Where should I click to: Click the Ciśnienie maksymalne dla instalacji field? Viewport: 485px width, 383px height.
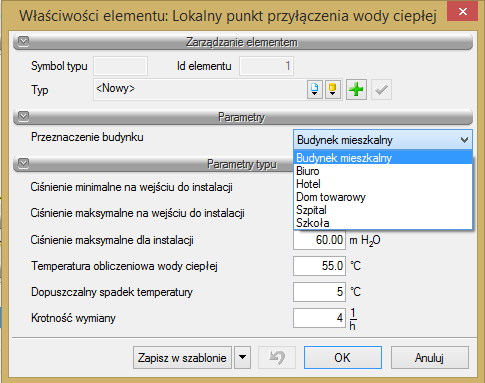pos(319,240)
